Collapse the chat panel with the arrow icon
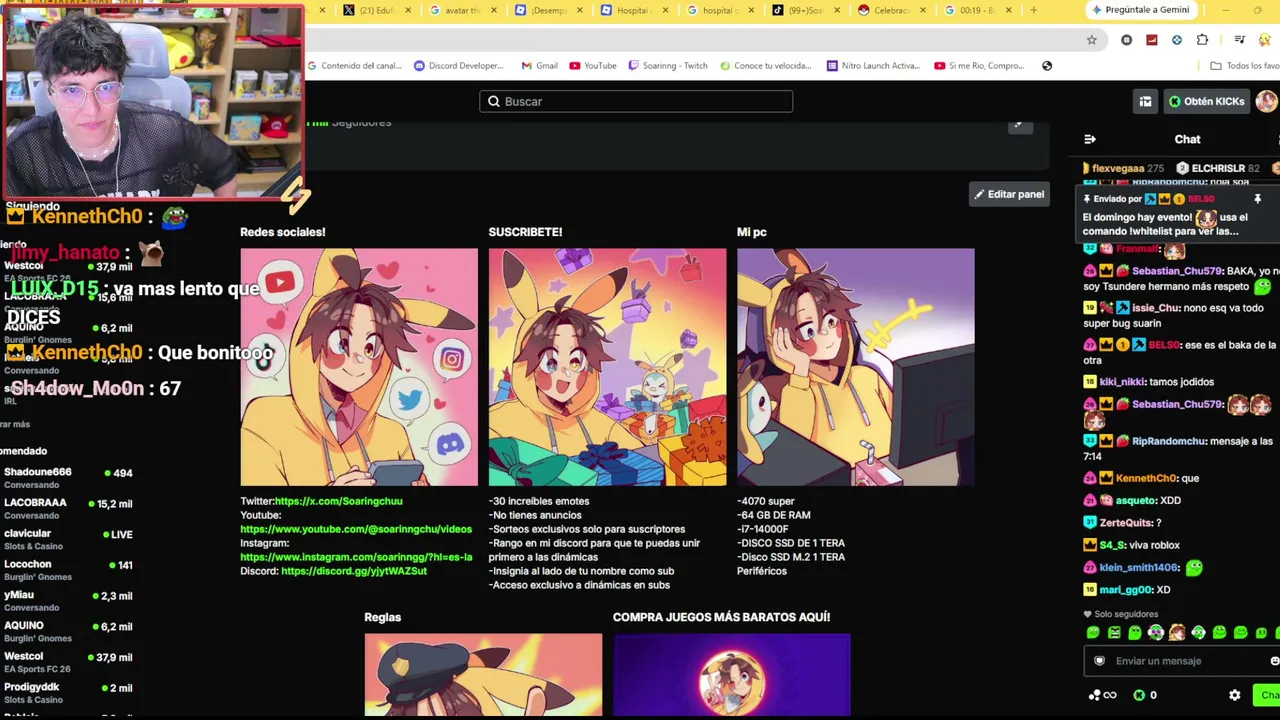Viewport: 1280px width, 720px height. [x=1090, y=139]
